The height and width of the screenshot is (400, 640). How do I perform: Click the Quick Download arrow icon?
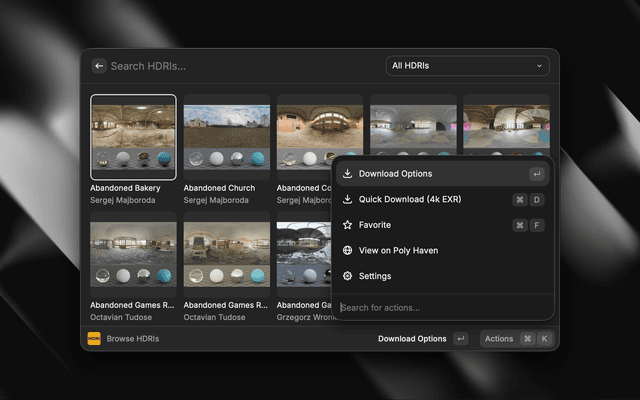pos(347,199)
